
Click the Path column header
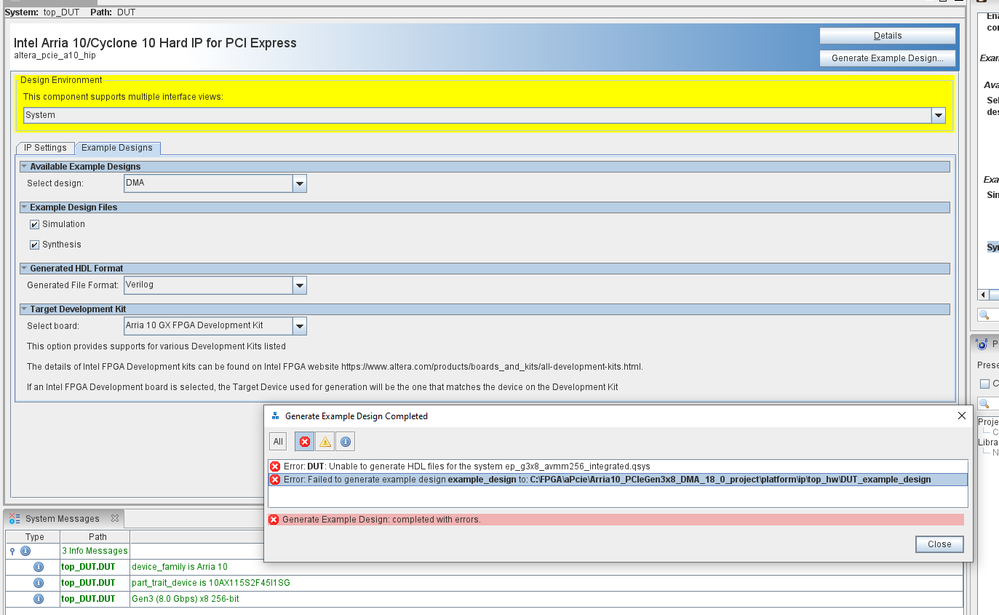(x=97, y=537)
